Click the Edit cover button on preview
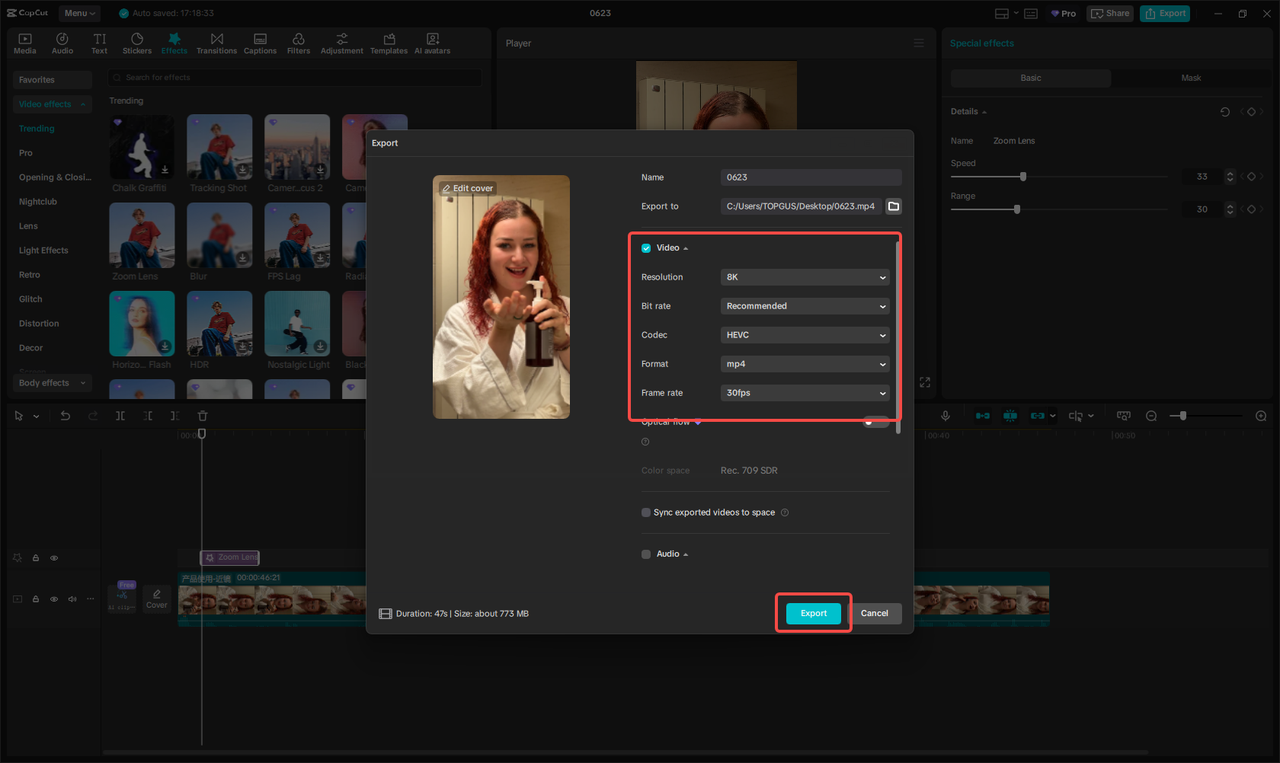 tap(467, 187)
